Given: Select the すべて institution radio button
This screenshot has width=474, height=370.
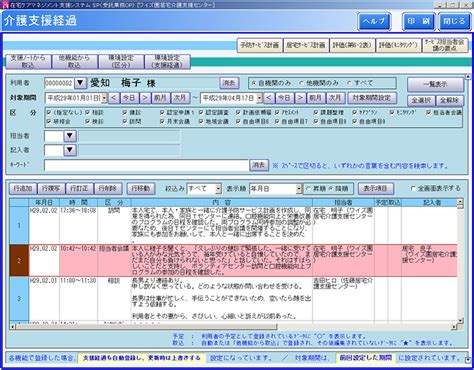Looking at the screenshot, I should 349,83.
